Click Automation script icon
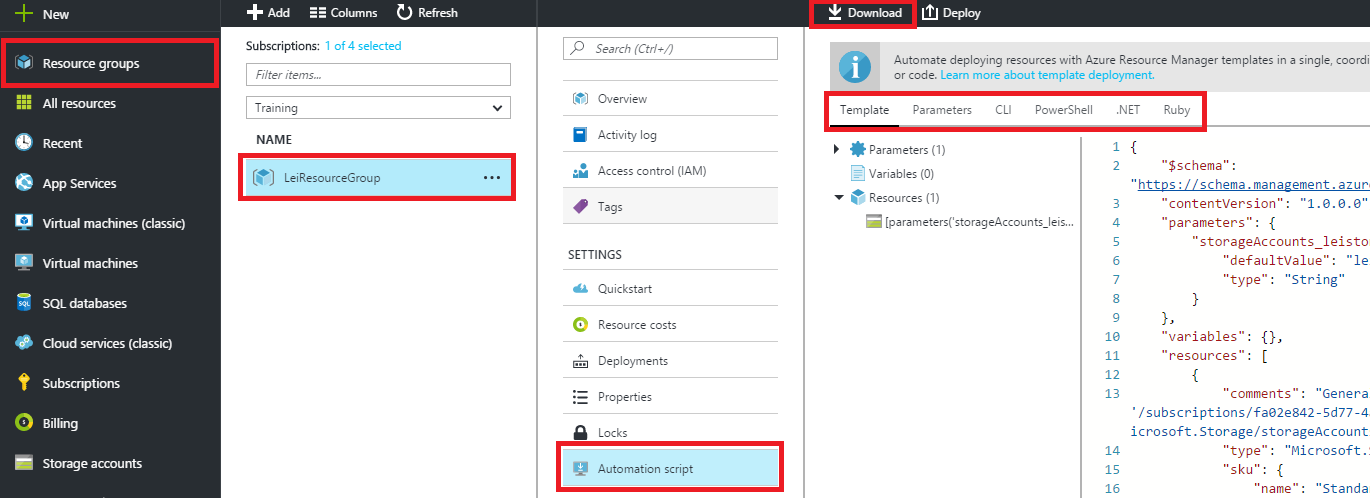 pyautogui.click(x=580, y=469)
